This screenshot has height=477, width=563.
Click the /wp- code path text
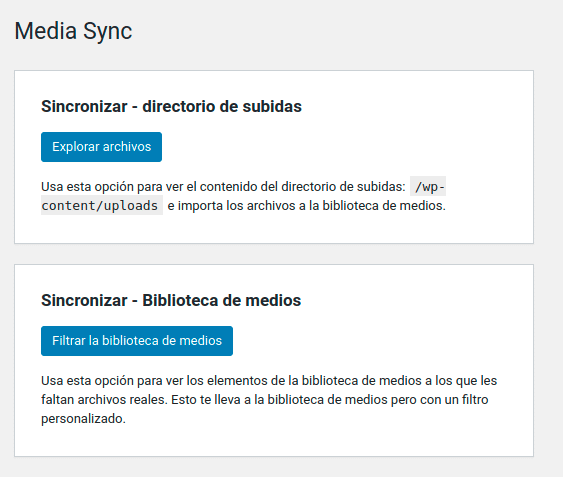click(x=428, y=186)
